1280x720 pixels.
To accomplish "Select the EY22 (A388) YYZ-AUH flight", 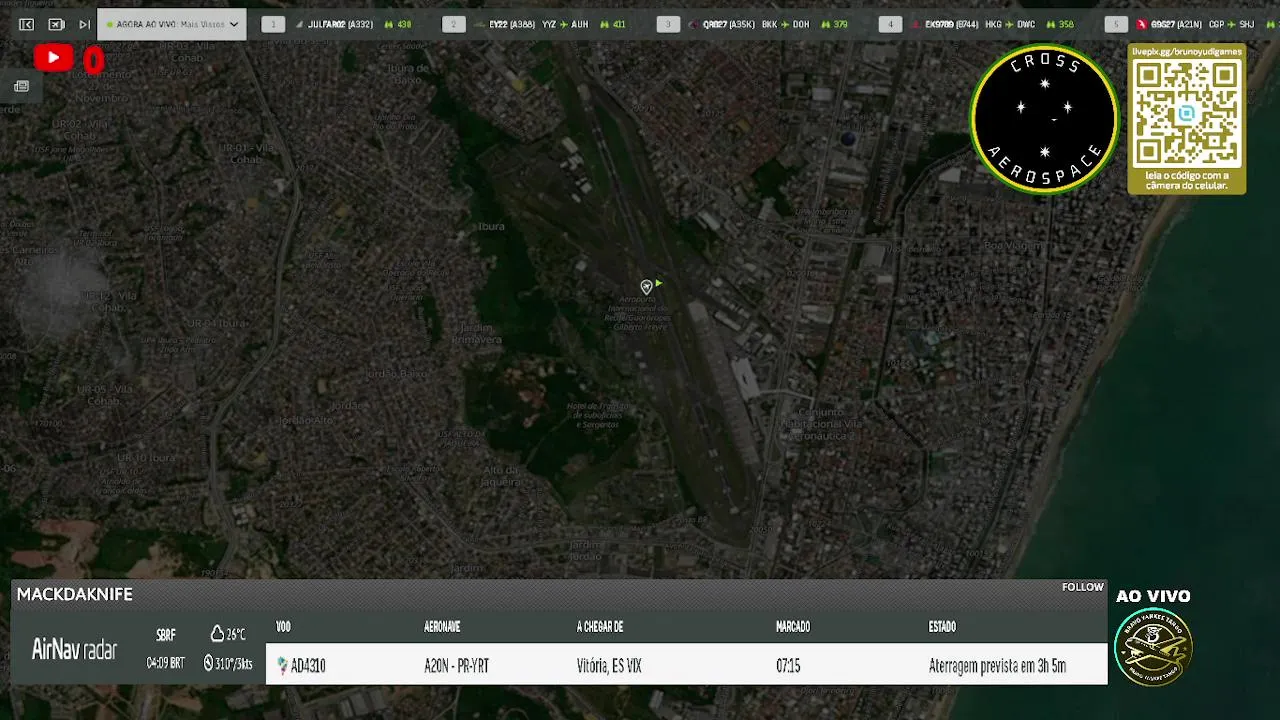I will (x=538, y=24).
